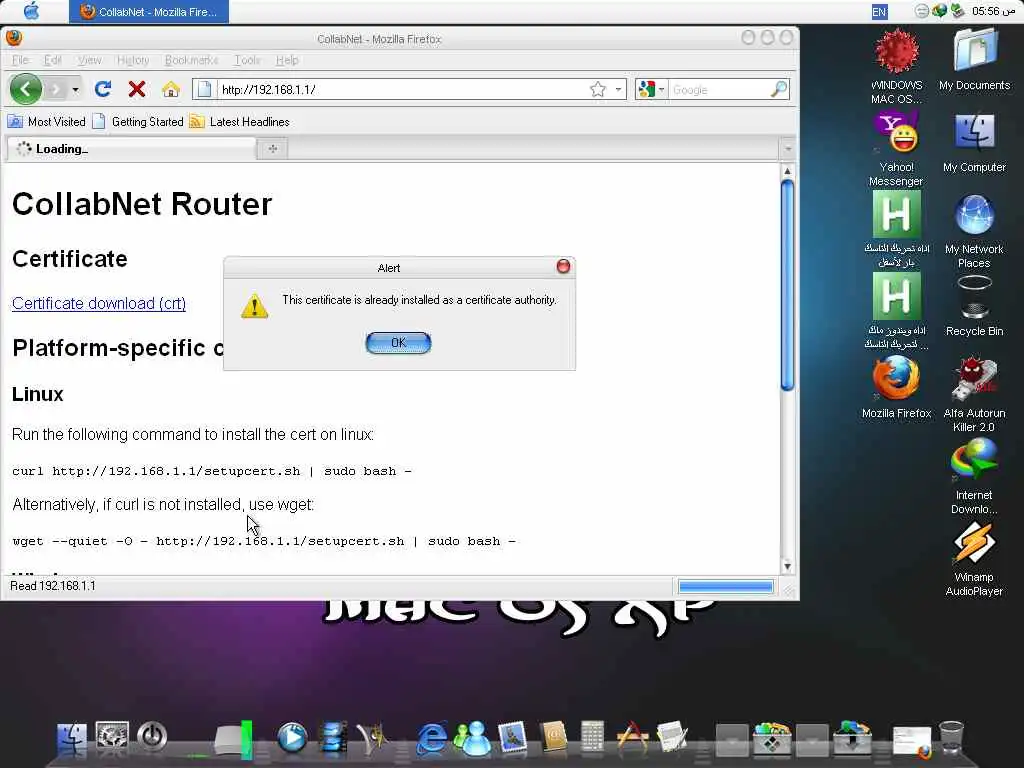Click the 05:56 clock in the top bar
Viewport: 1024px width, 768px height.
(993, 11)
